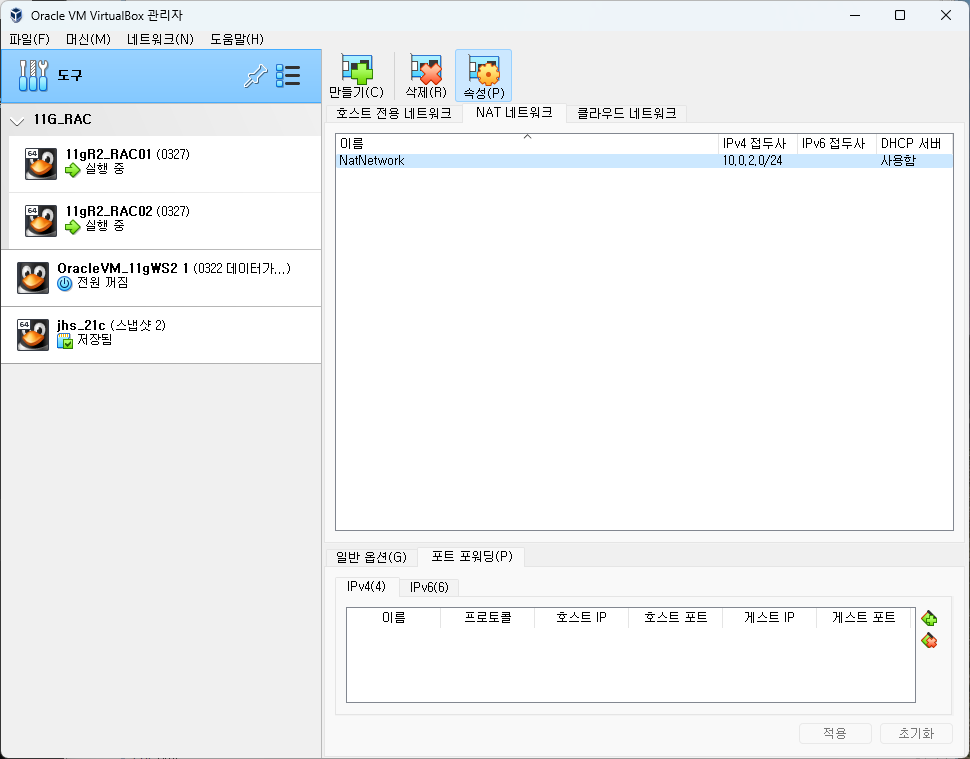Select the 11gR2_RAC02 virtual machine
This screenshot has height=759, width=970.
pyautogui.click(x=165, y=221)
